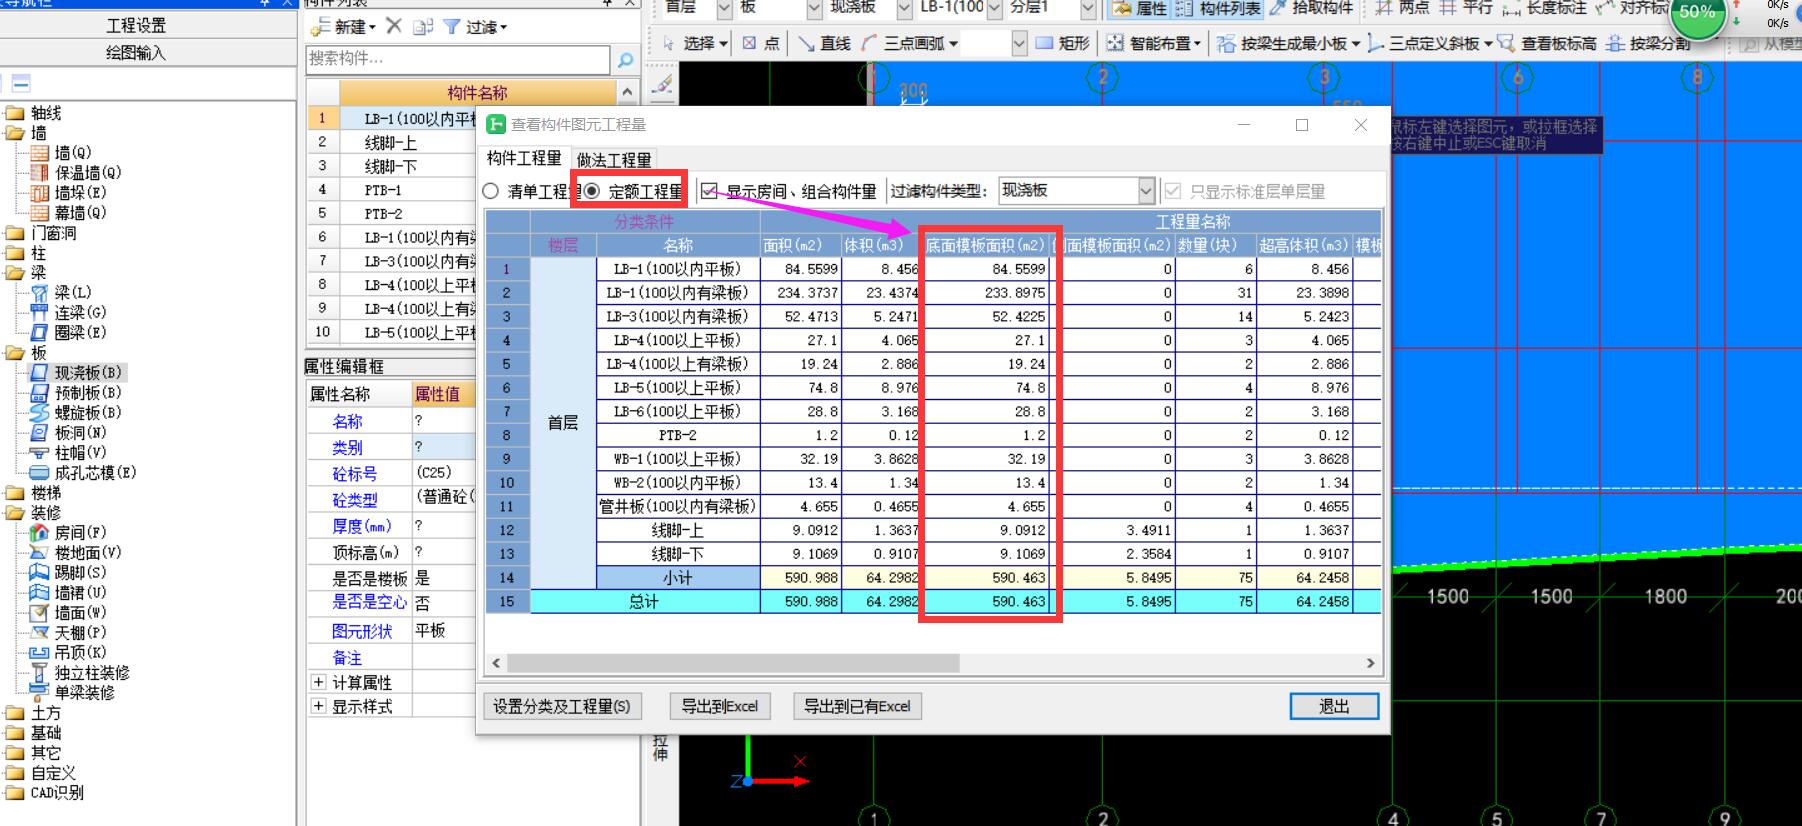1802x826 pixels.
Task: Click the 砼标号 property value (C25)
Action: [x=443, y=472]
